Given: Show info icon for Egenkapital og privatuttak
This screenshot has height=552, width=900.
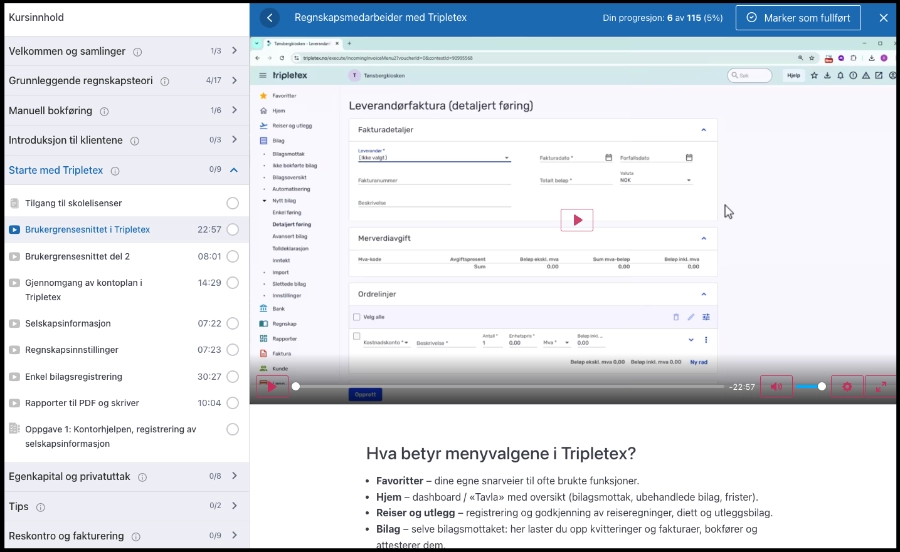Looking at the screenshot, I should click(x=139, y=477).
